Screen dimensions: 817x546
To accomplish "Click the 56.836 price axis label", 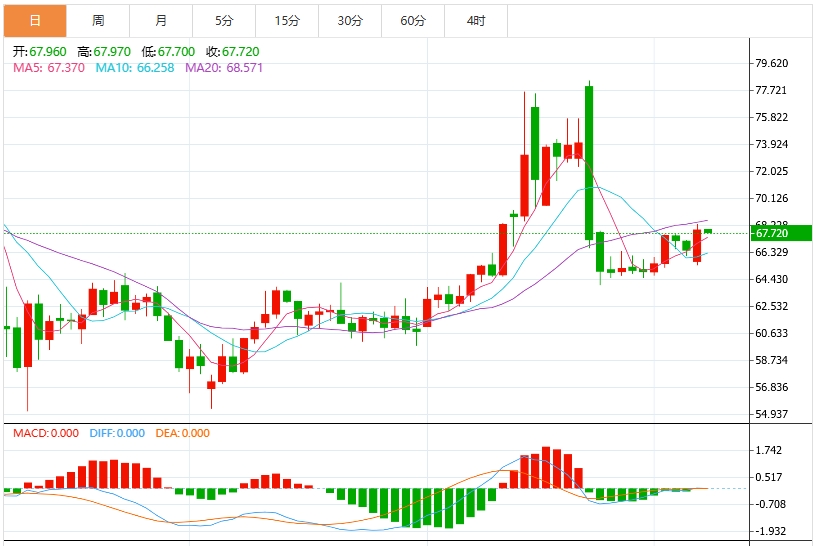I will [772, 387].
